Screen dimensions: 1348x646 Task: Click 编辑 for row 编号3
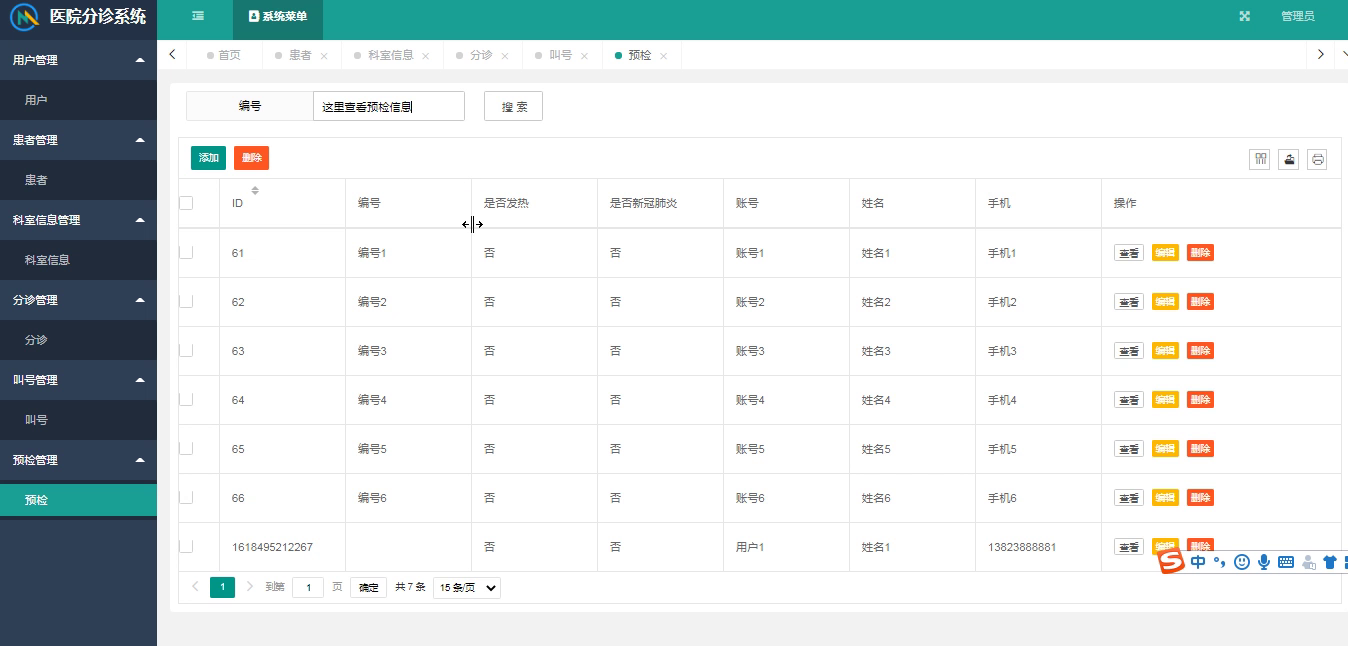coord(1165,351)
